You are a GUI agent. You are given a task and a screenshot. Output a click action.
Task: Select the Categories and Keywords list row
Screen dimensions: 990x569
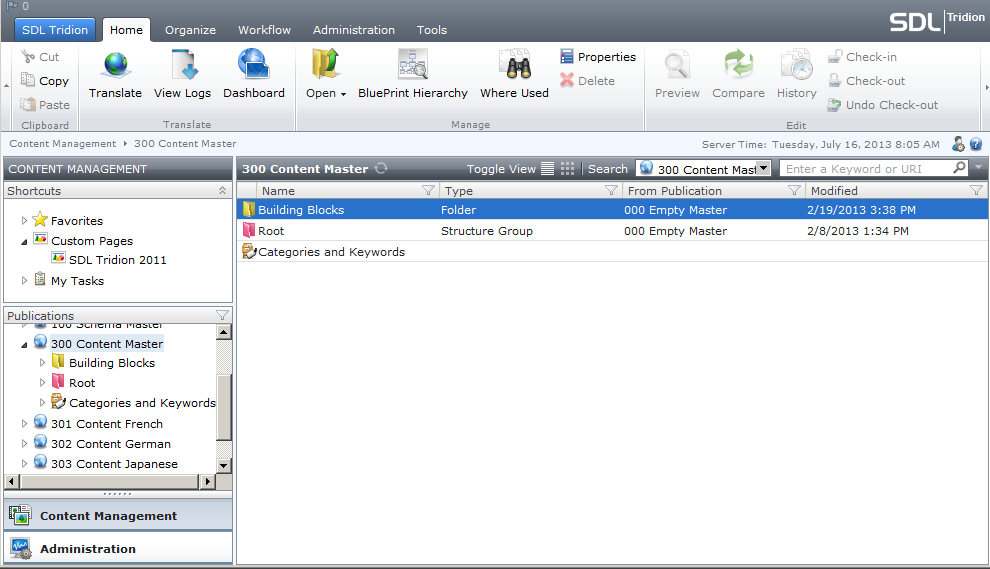click(x=612, y=251)
